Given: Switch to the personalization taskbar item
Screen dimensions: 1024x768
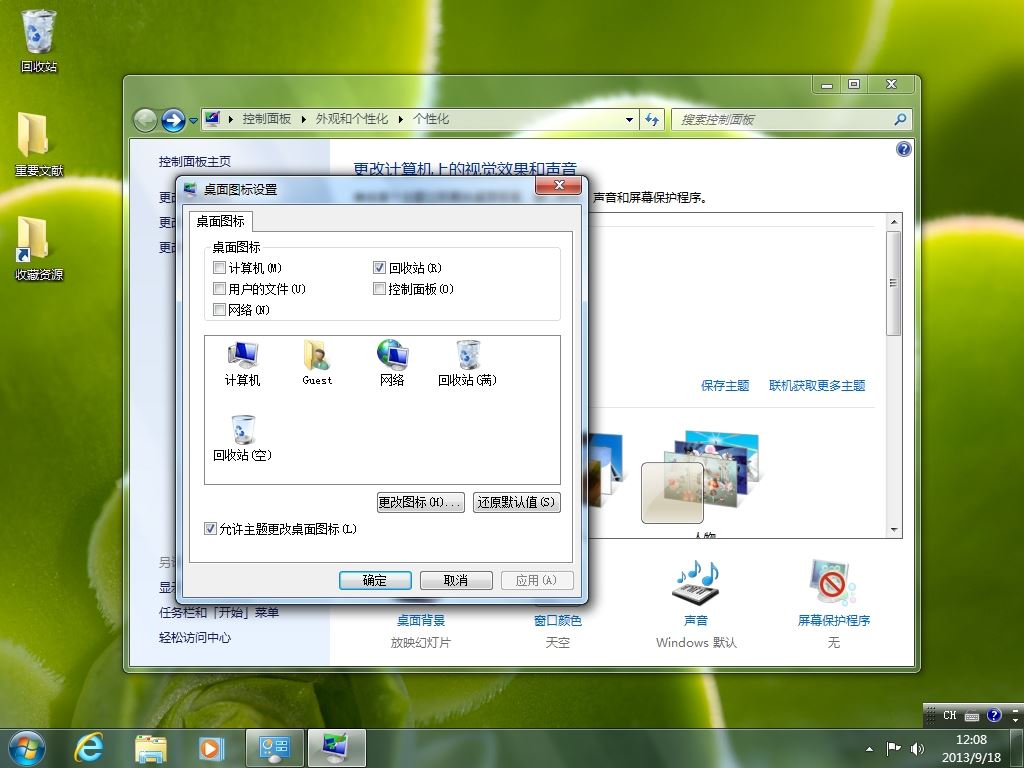Looking at the screenshot, I should point(336,748).
